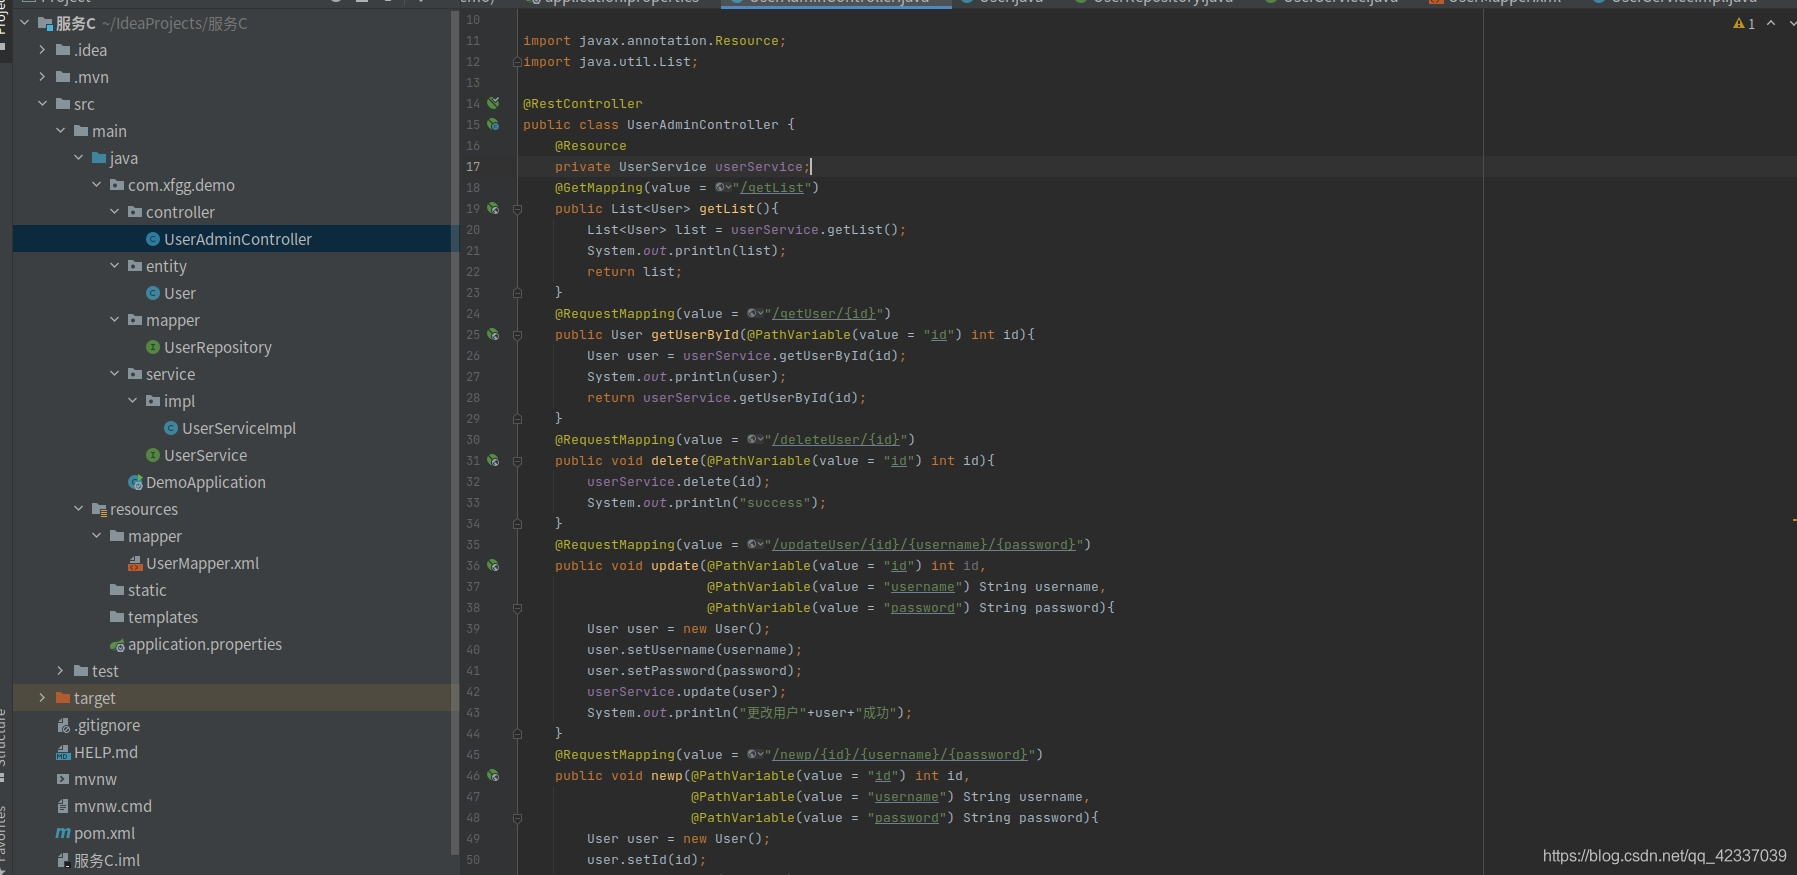Select mvnw.cmd file

click(104, 806)
